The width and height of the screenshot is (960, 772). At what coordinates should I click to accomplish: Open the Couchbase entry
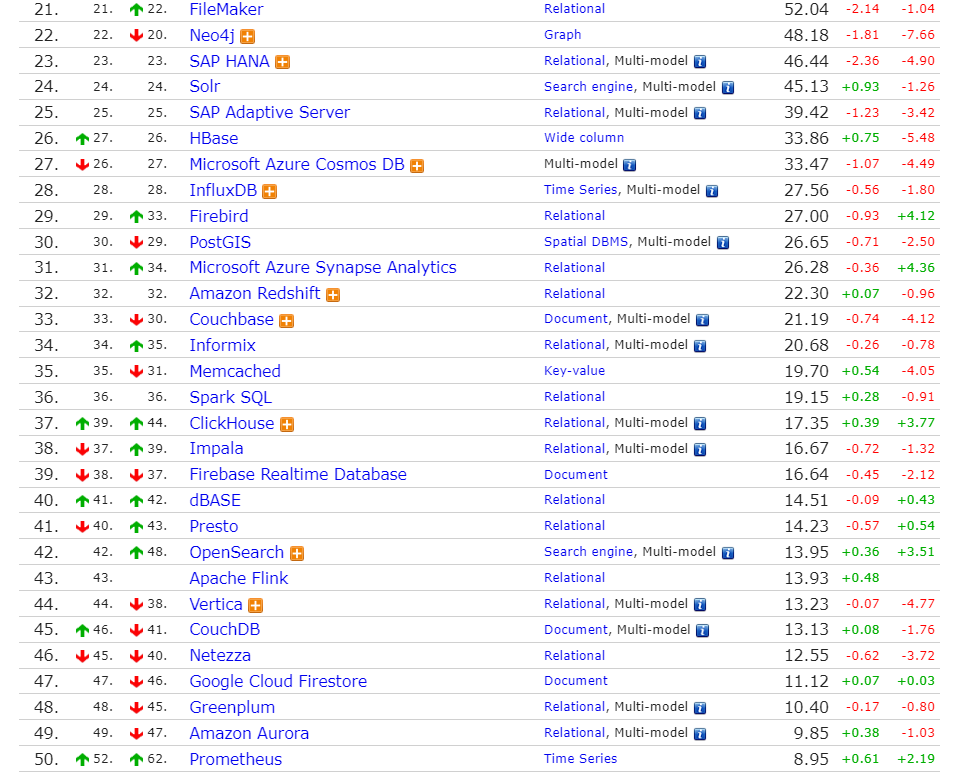(x=231, y=319)
